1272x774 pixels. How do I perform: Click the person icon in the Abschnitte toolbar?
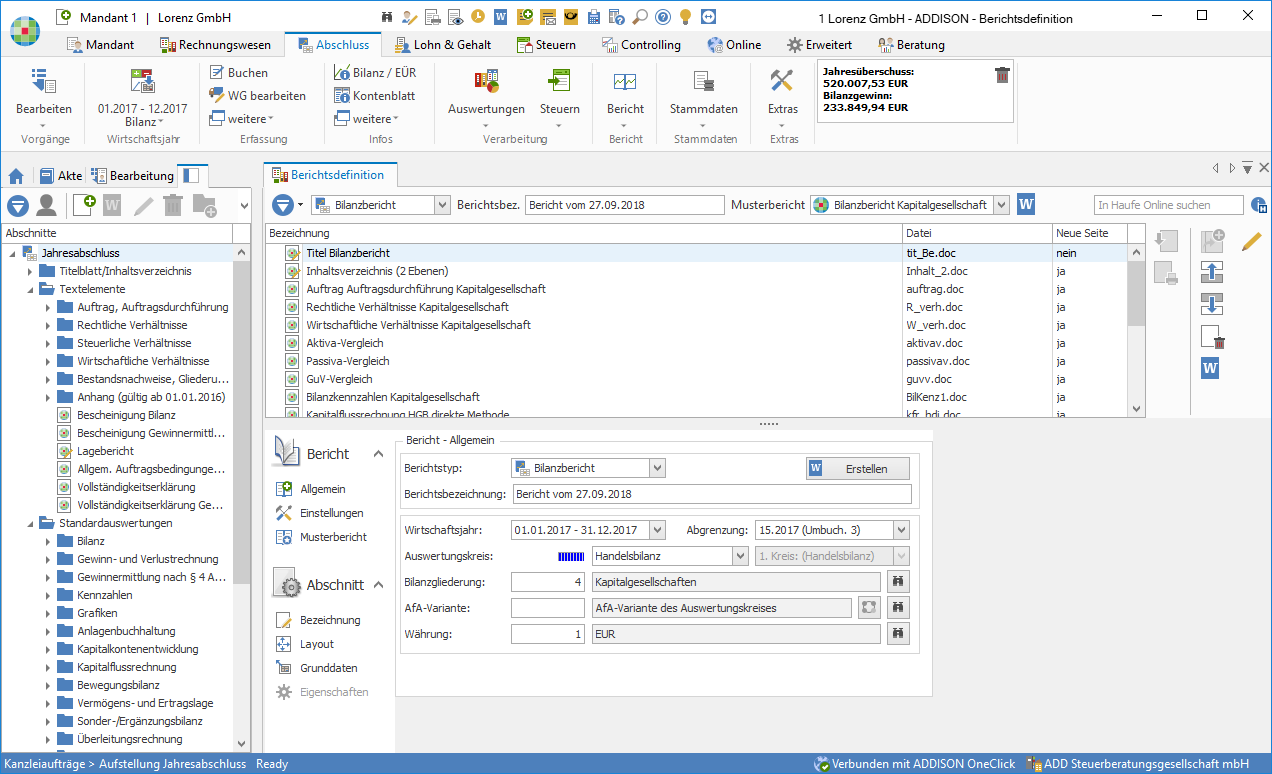[46, 206]
